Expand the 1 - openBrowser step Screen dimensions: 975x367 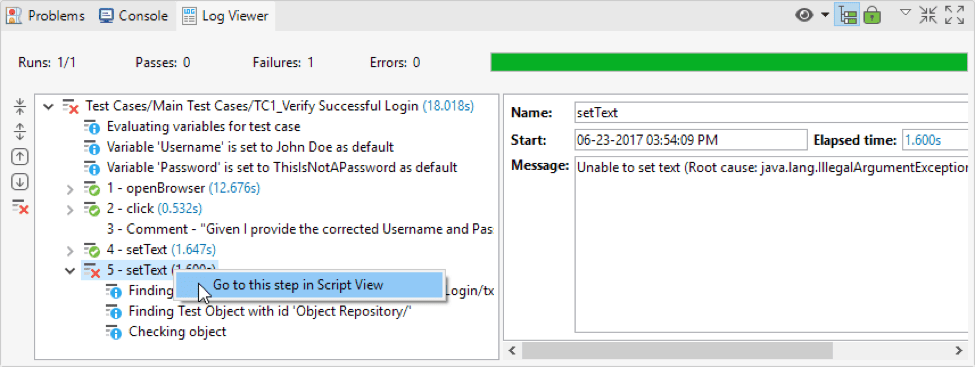[70, 188]
